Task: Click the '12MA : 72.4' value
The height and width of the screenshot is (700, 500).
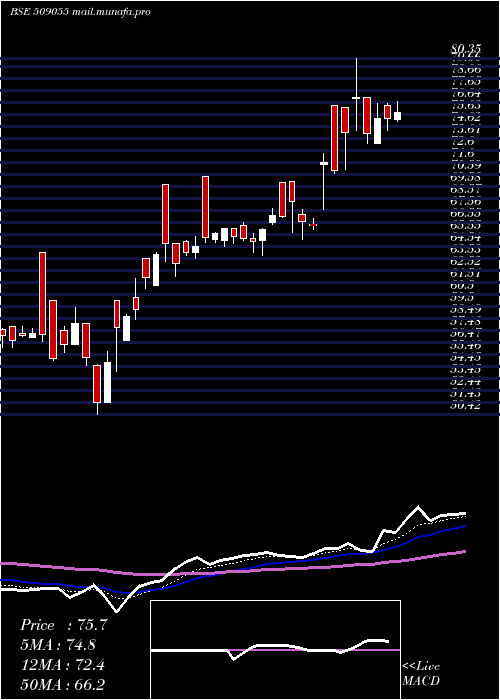Action: 62,665
